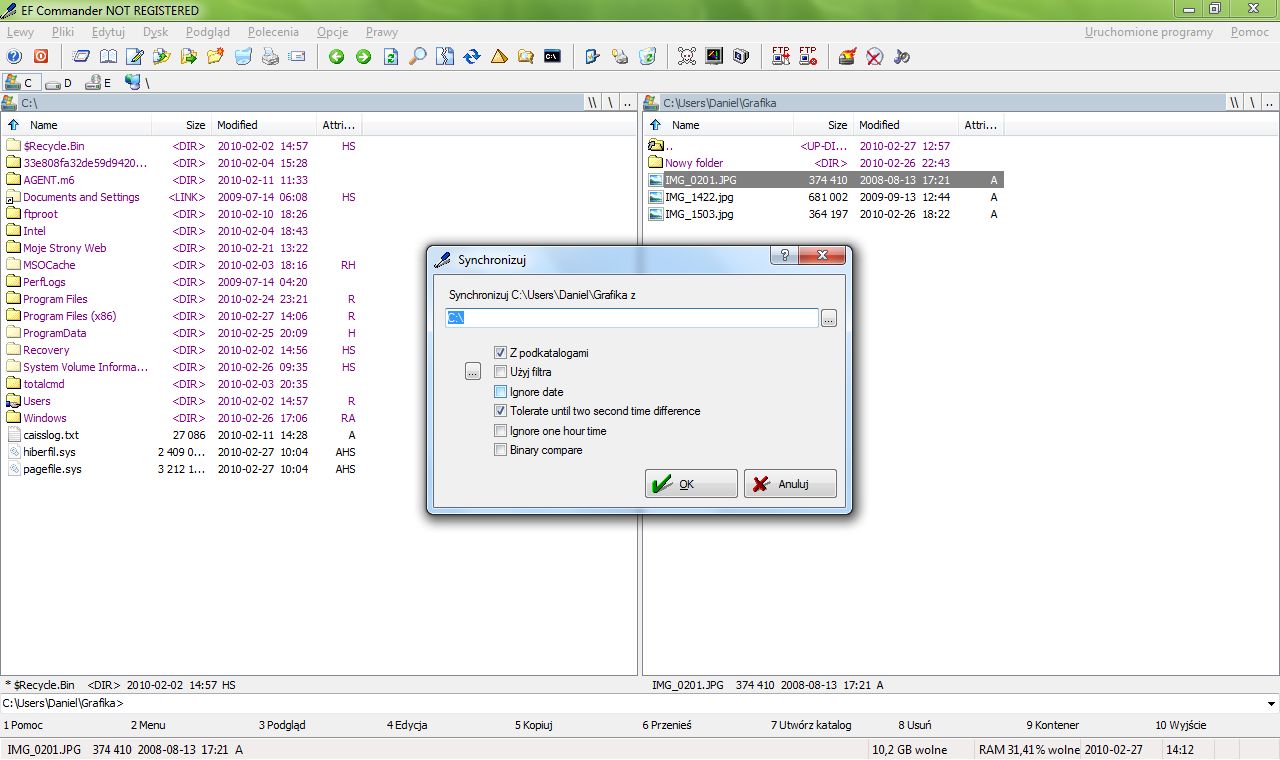Click the open book view icon
The height and width of the screenshot is (760, 1280).
click(108, 57)
